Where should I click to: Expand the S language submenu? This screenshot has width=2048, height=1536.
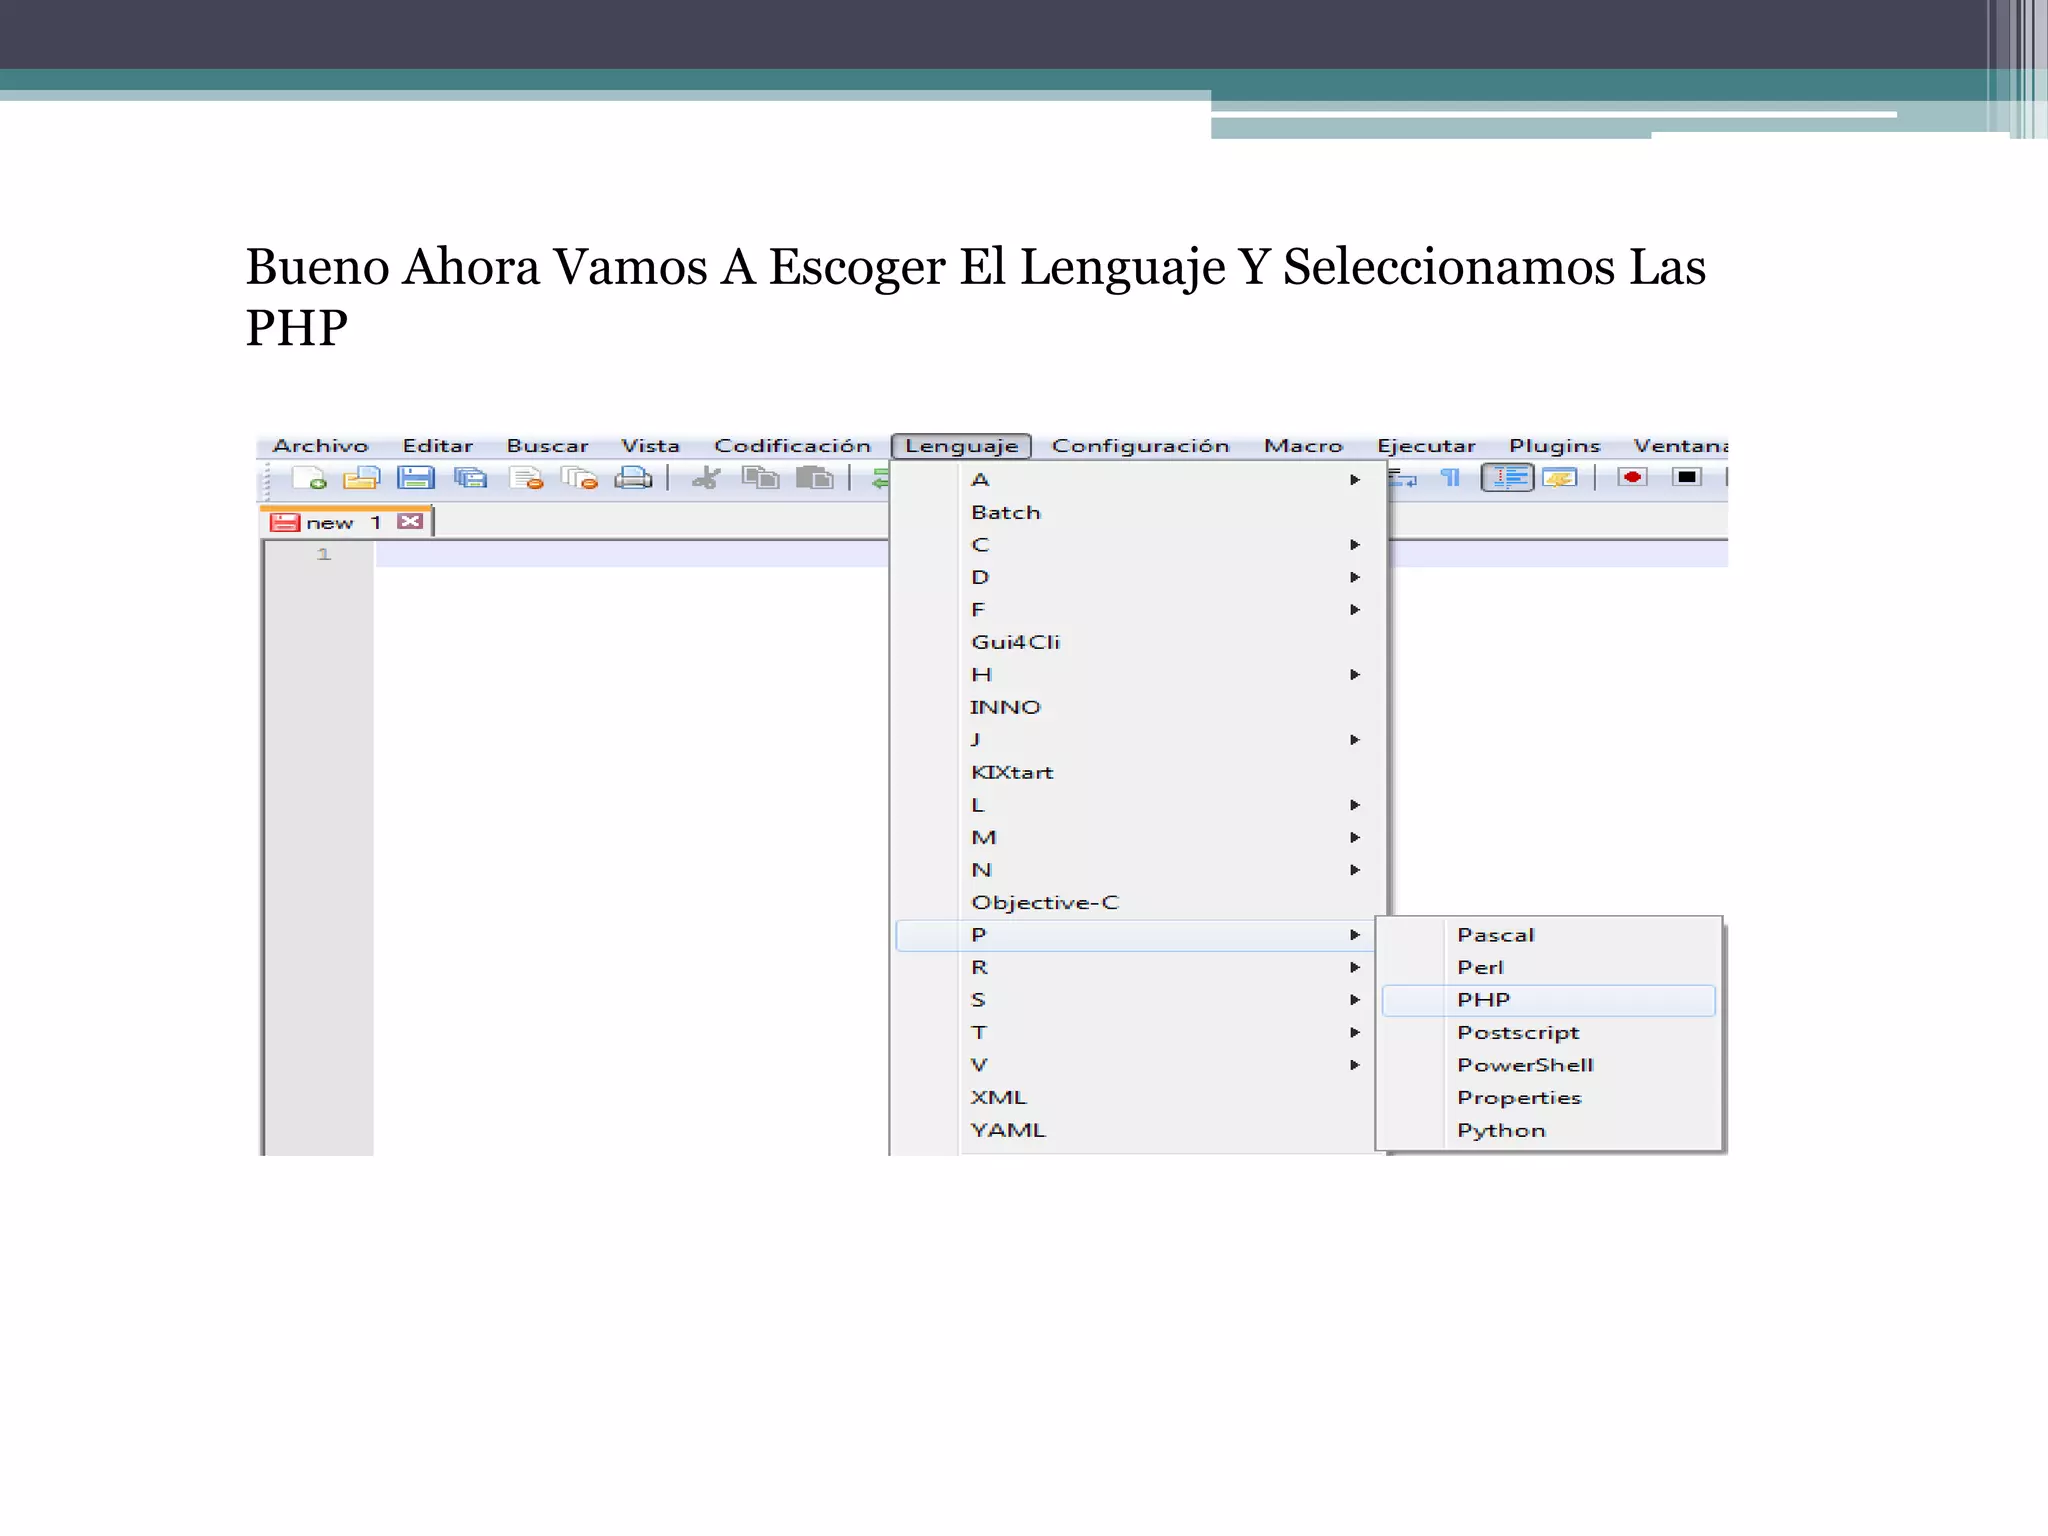click(1137, 1000)
